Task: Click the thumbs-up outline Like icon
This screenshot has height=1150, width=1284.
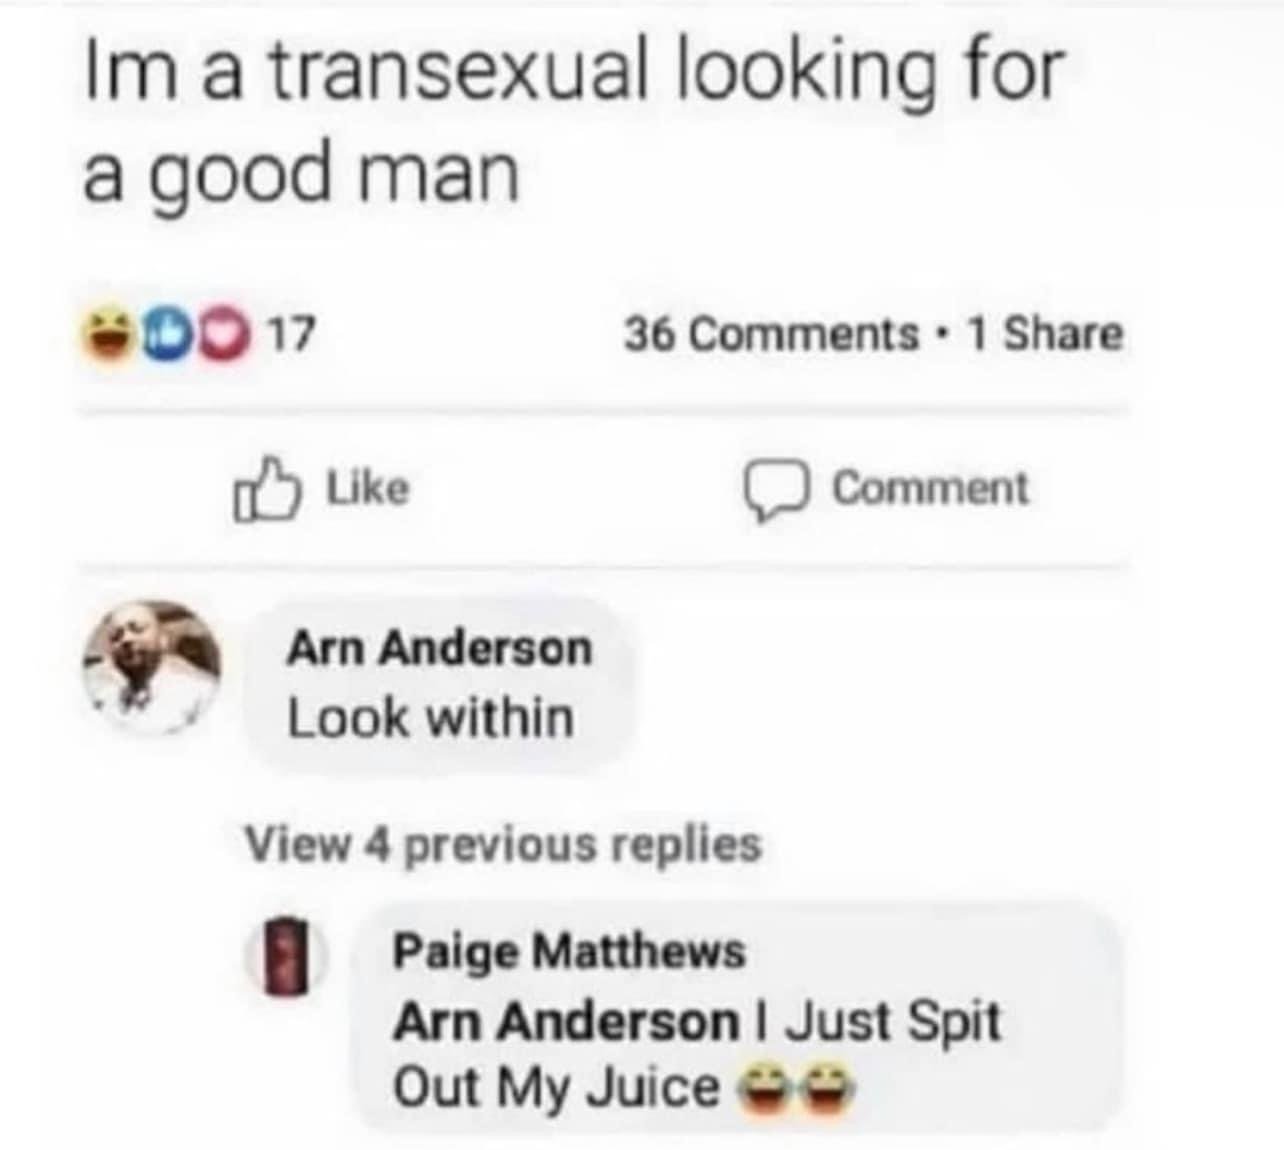Action: click(x=266, y=489)
